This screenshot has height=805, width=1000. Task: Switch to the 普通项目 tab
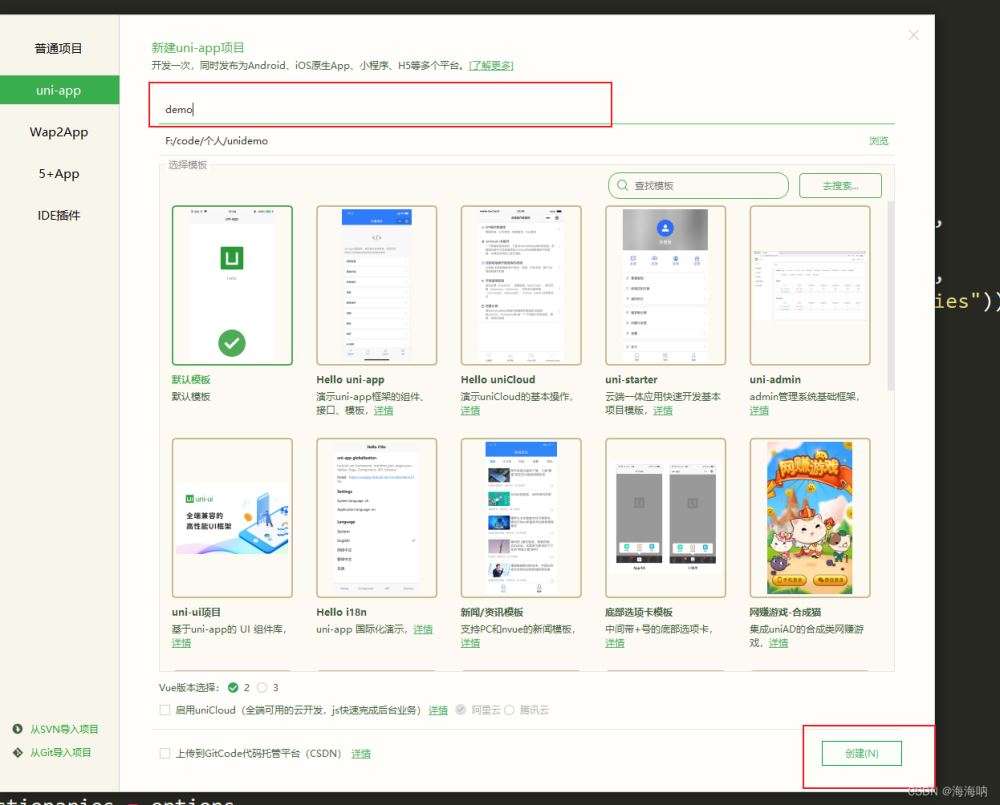(58, 48)
